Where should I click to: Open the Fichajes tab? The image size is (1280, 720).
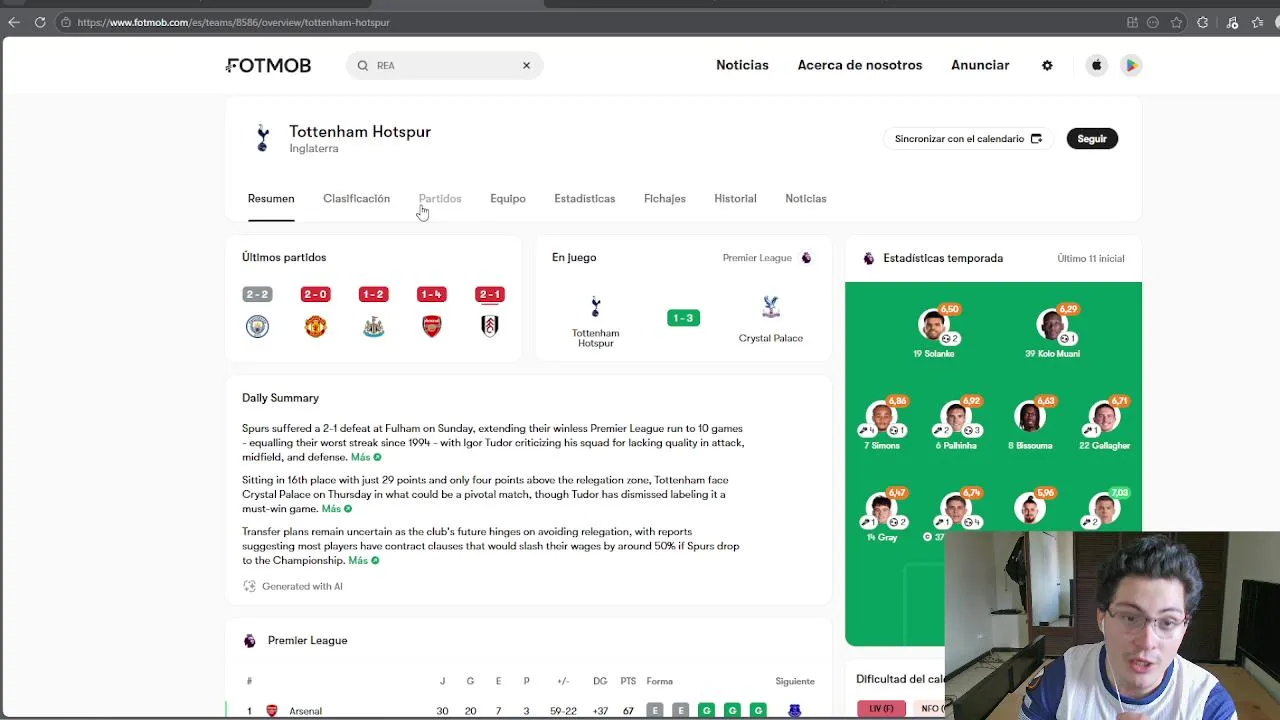click(x=665, y=198)
